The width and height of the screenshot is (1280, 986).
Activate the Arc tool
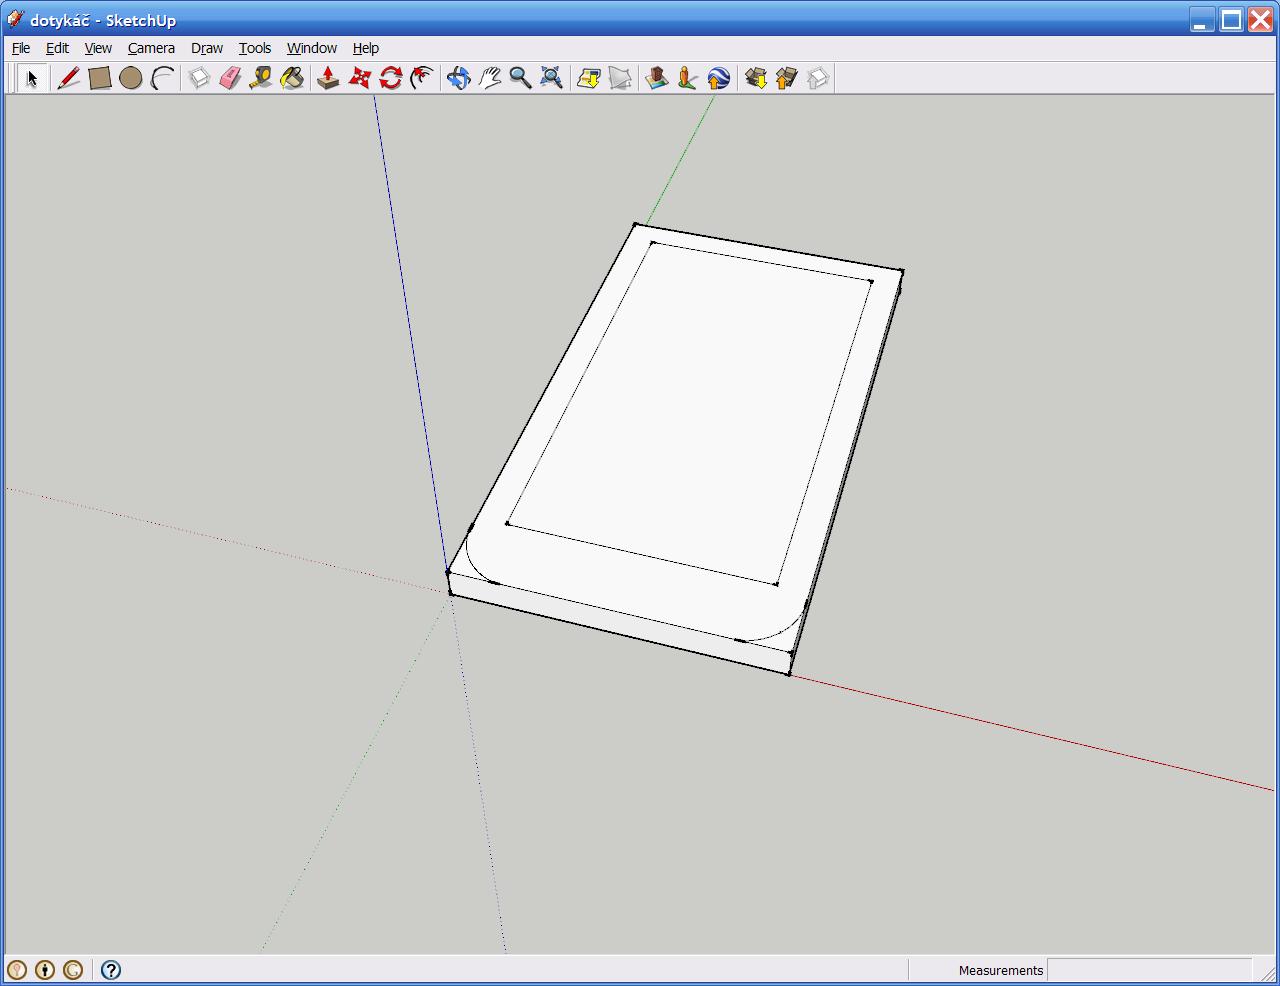pyautogui.click(x=162, y=78)
